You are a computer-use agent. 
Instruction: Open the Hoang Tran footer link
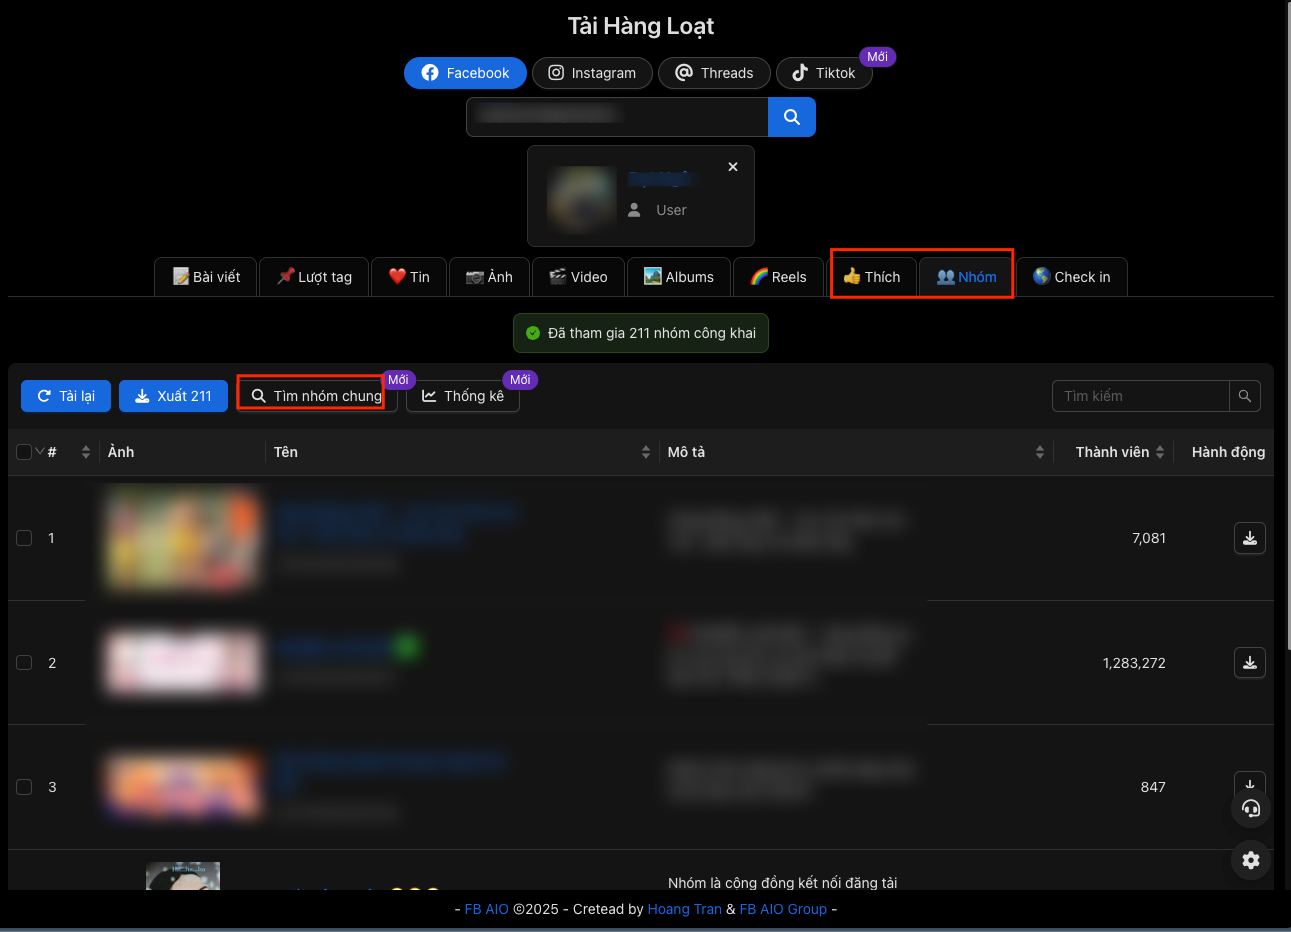pyautogui.click(x=685, y=909)
